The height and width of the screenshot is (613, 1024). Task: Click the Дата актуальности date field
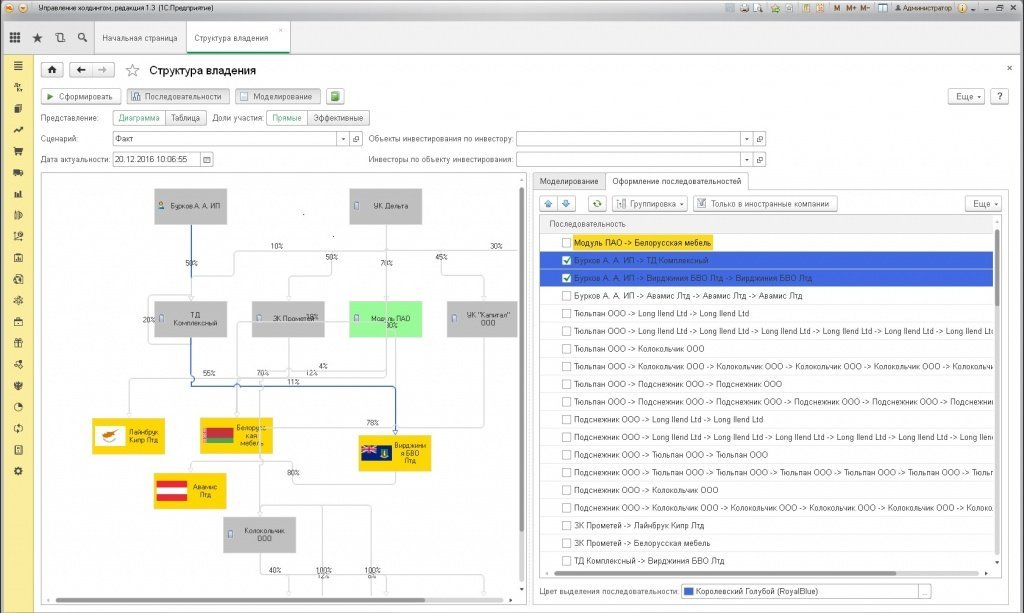[x=157, y=159]
